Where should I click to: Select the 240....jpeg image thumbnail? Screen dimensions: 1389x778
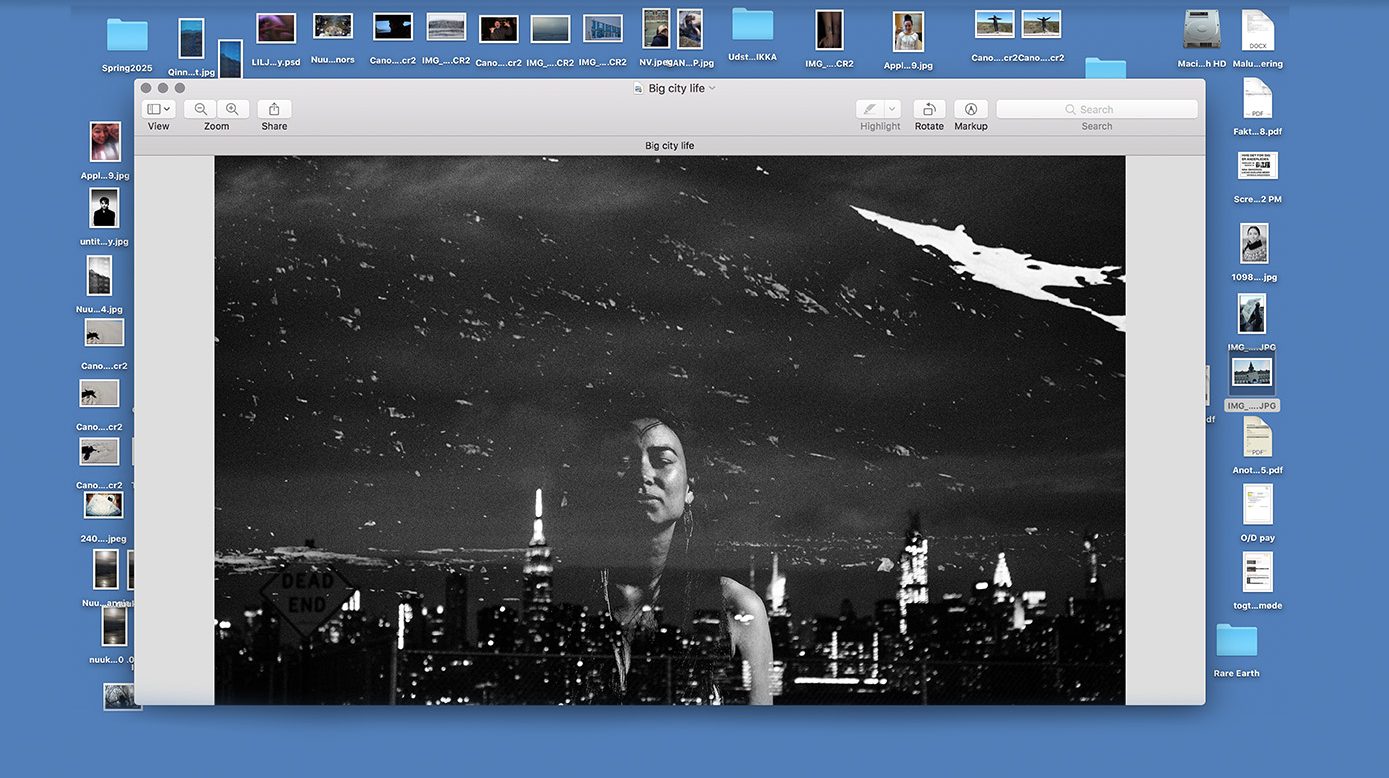pyautogui.click(x=104, y=505)
